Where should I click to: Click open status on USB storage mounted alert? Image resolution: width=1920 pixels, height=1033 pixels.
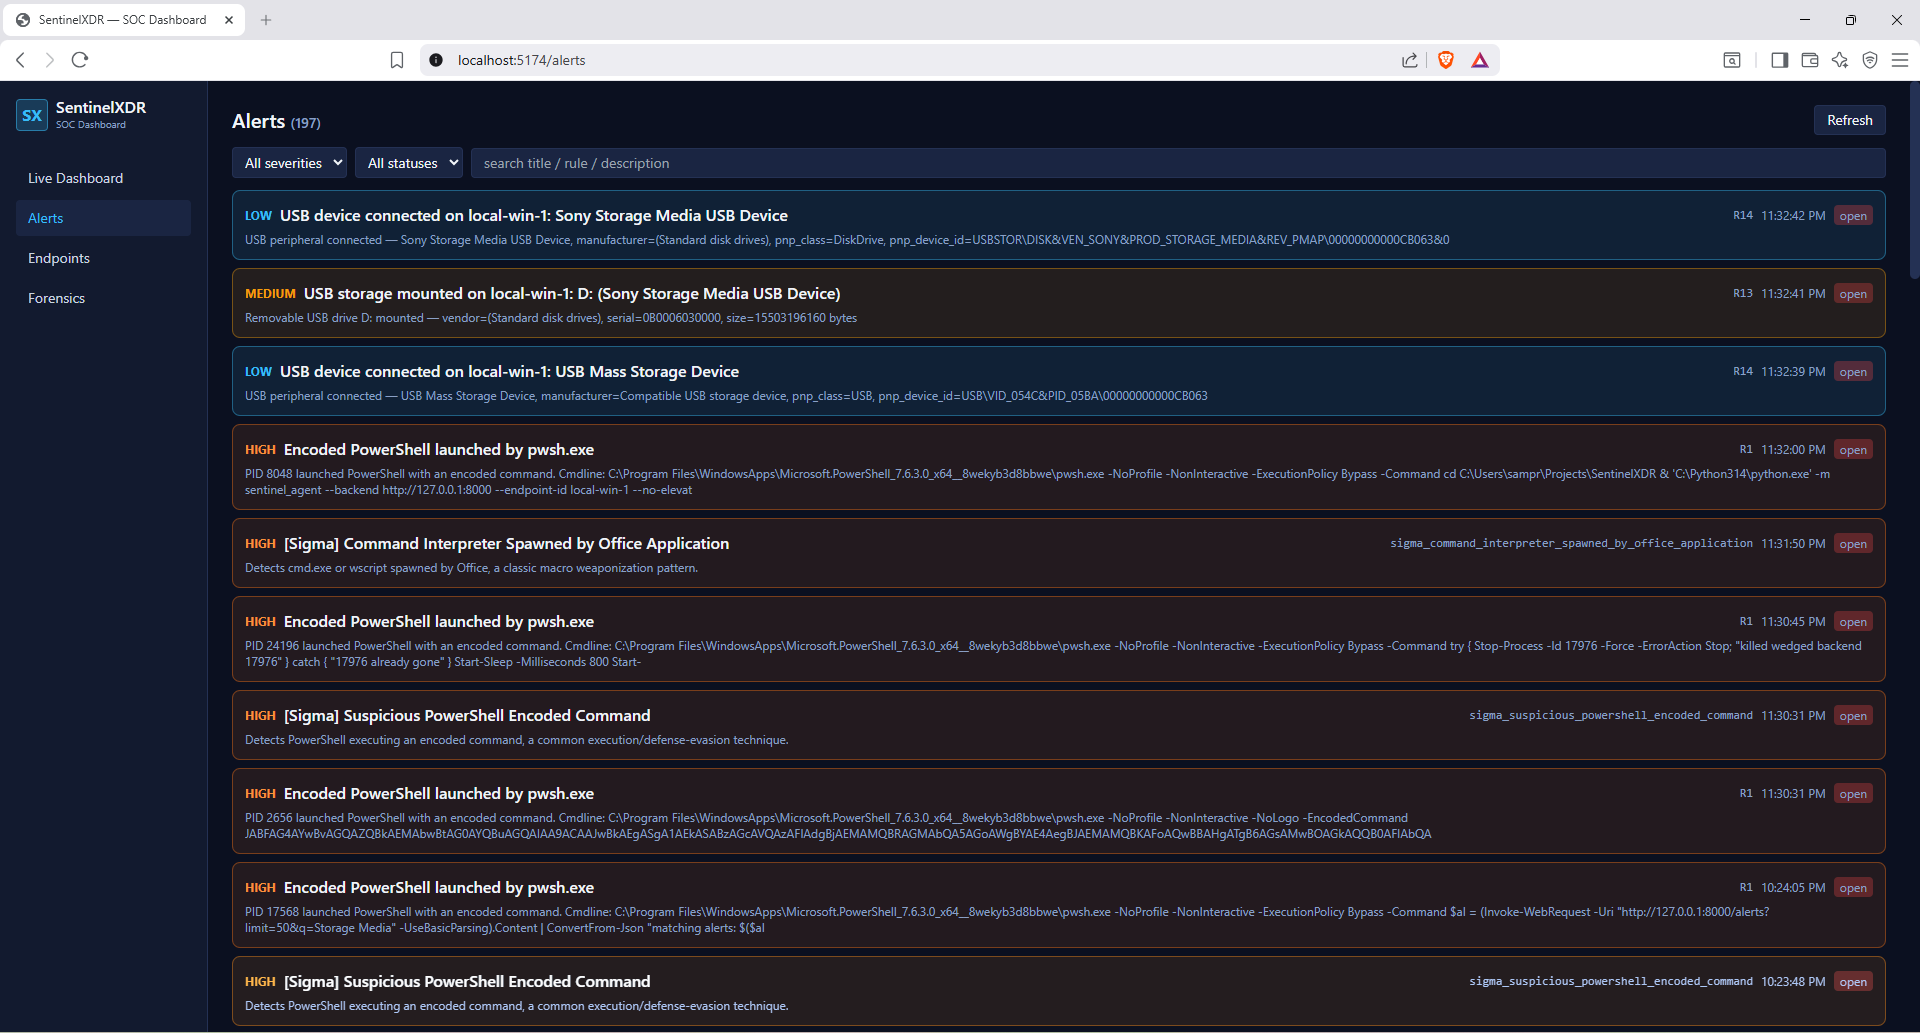[x=1853, y=294]
